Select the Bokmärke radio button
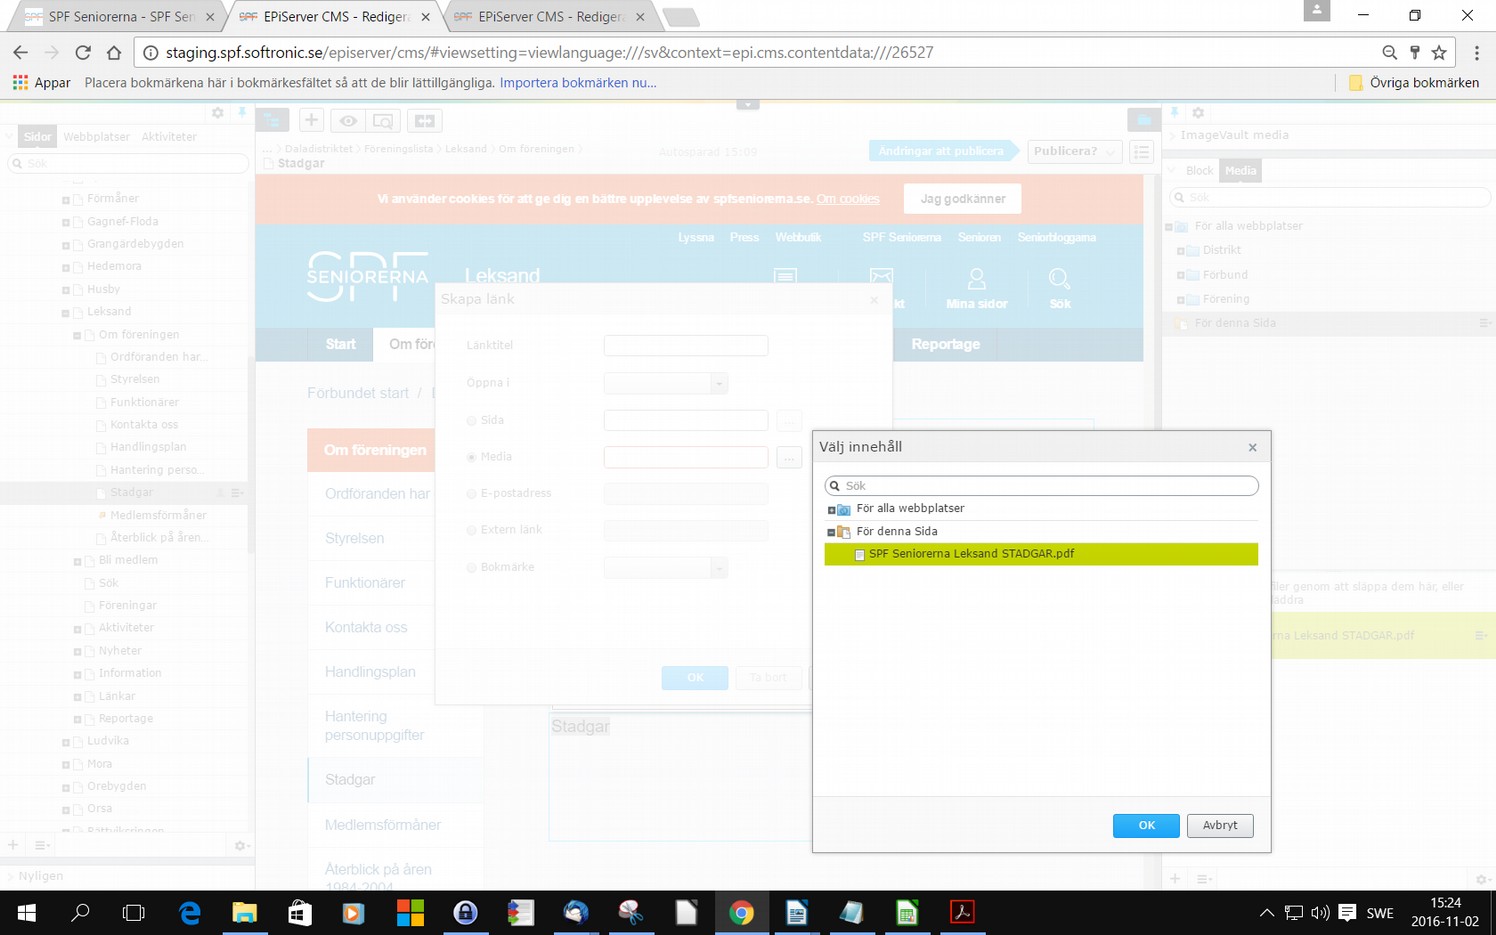 (471, 568)
